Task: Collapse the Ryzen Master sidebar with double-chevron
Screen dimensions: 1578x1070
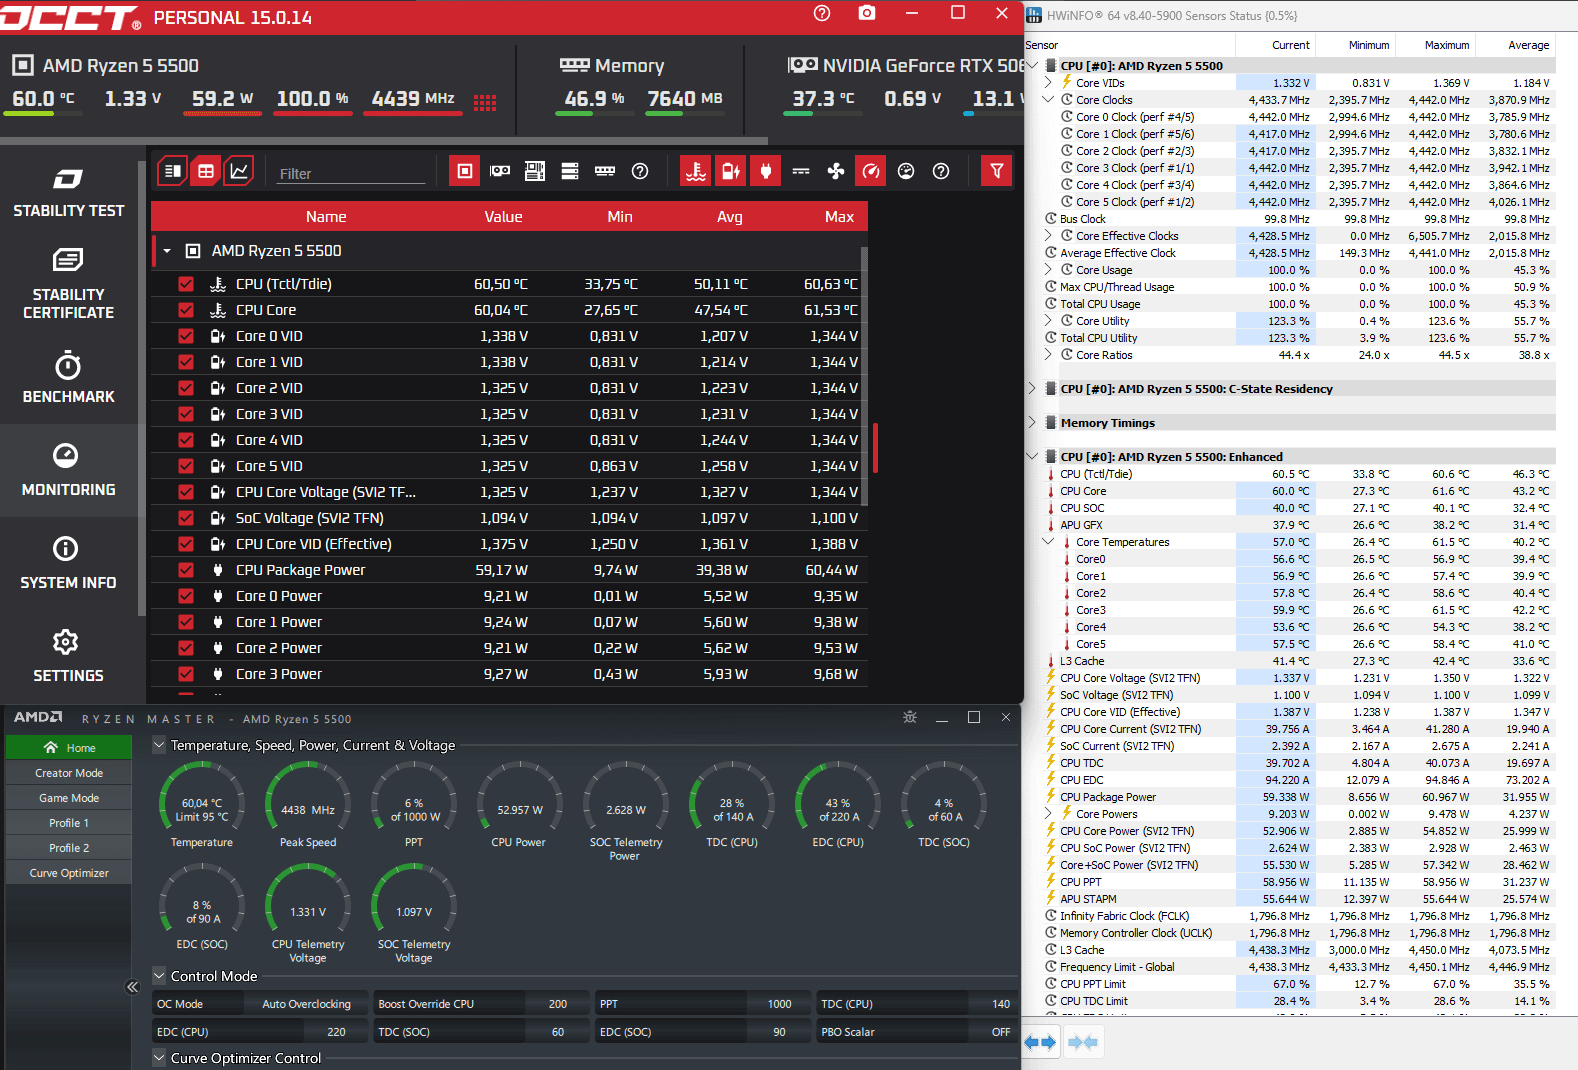Action: pos(132,987)
